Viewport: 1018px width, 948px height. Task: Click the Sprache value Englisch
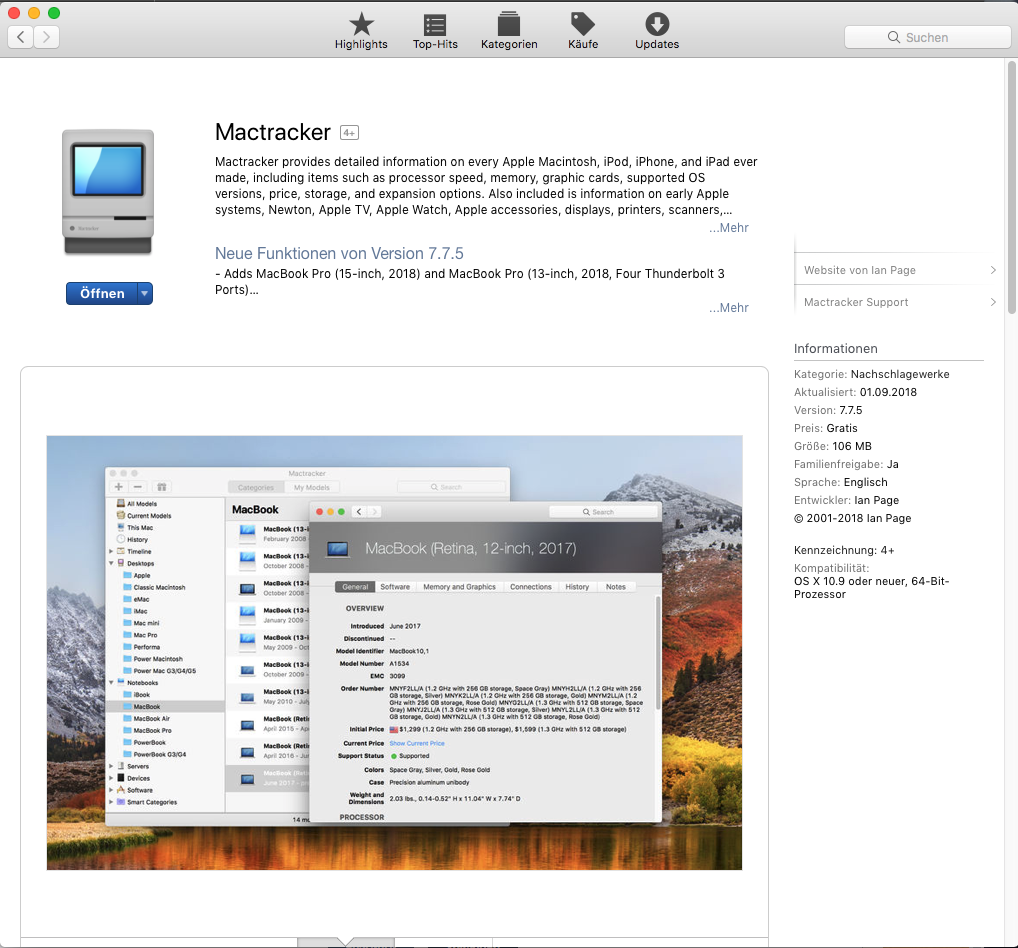865,482
